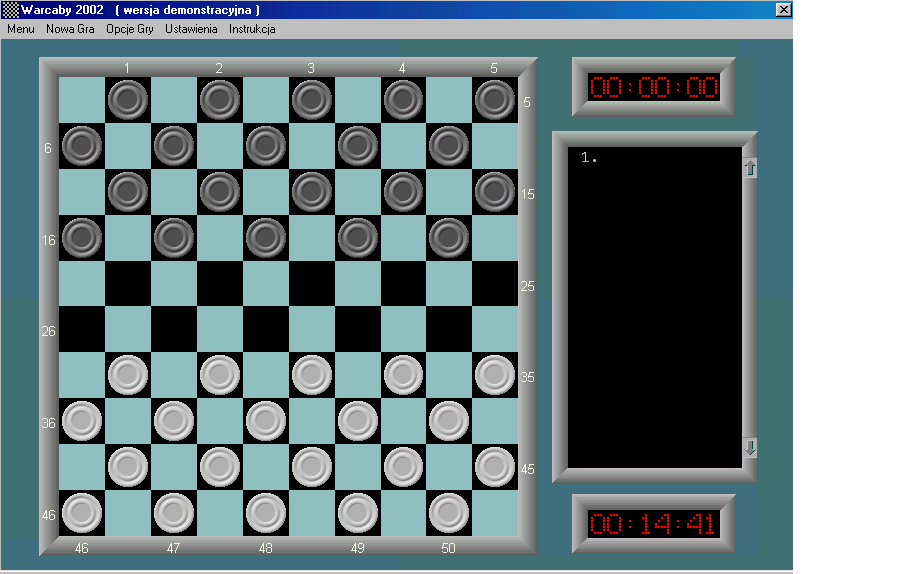The width and height of the screenshot is (918, 574).
Task: Click empty dark square 24
Action: coord(403,283)
